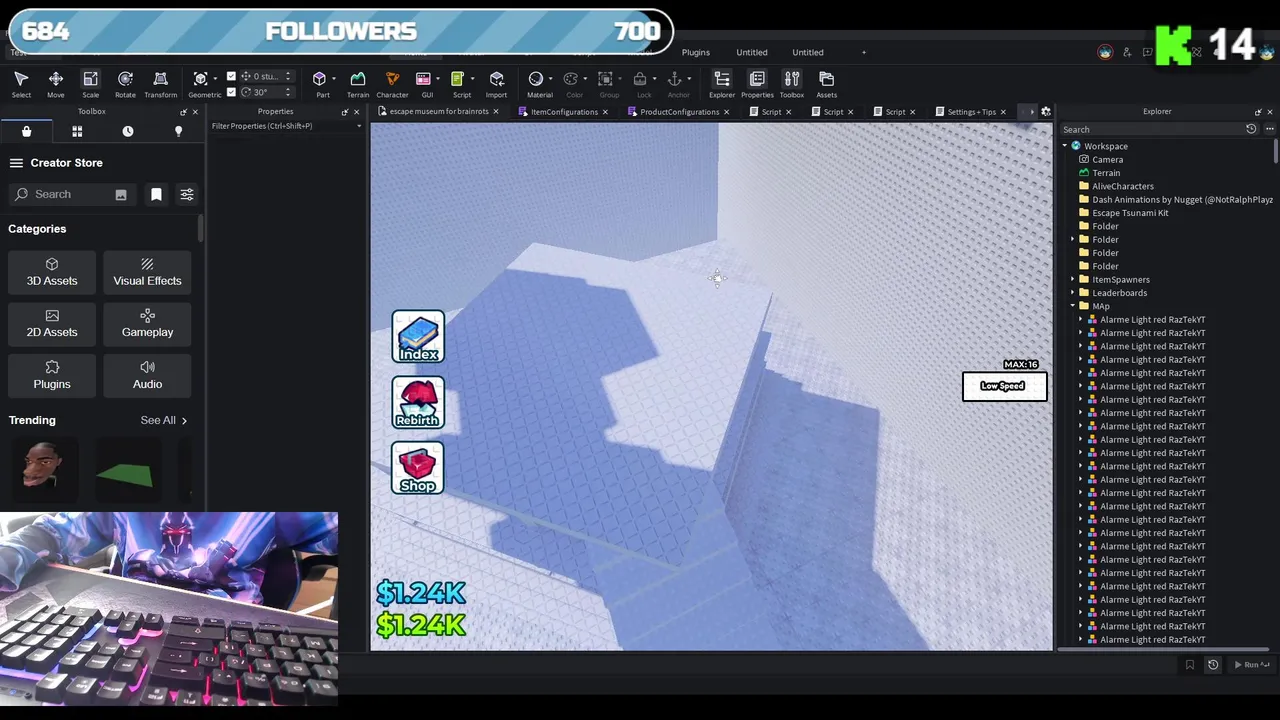
Task: Open 3D Assets category
Action: coord(52,271)
